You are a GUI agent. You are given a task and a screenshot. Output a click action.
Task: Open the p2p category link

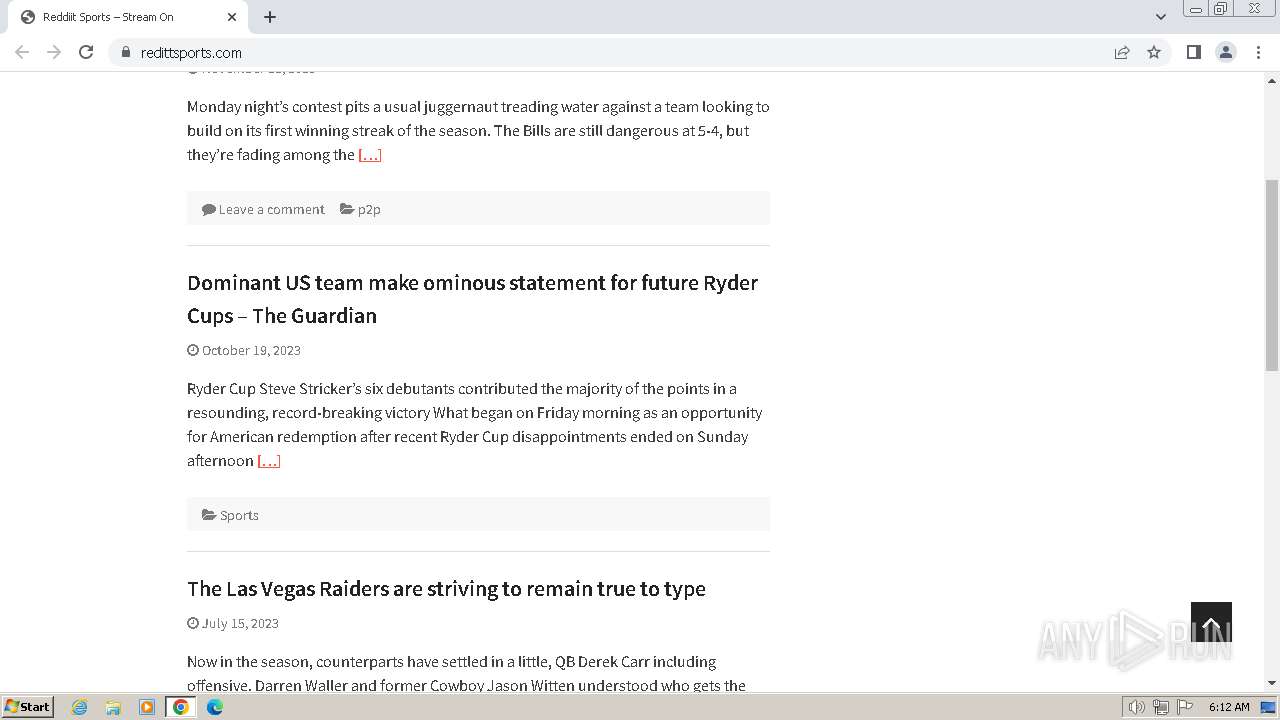pos(369,209)
